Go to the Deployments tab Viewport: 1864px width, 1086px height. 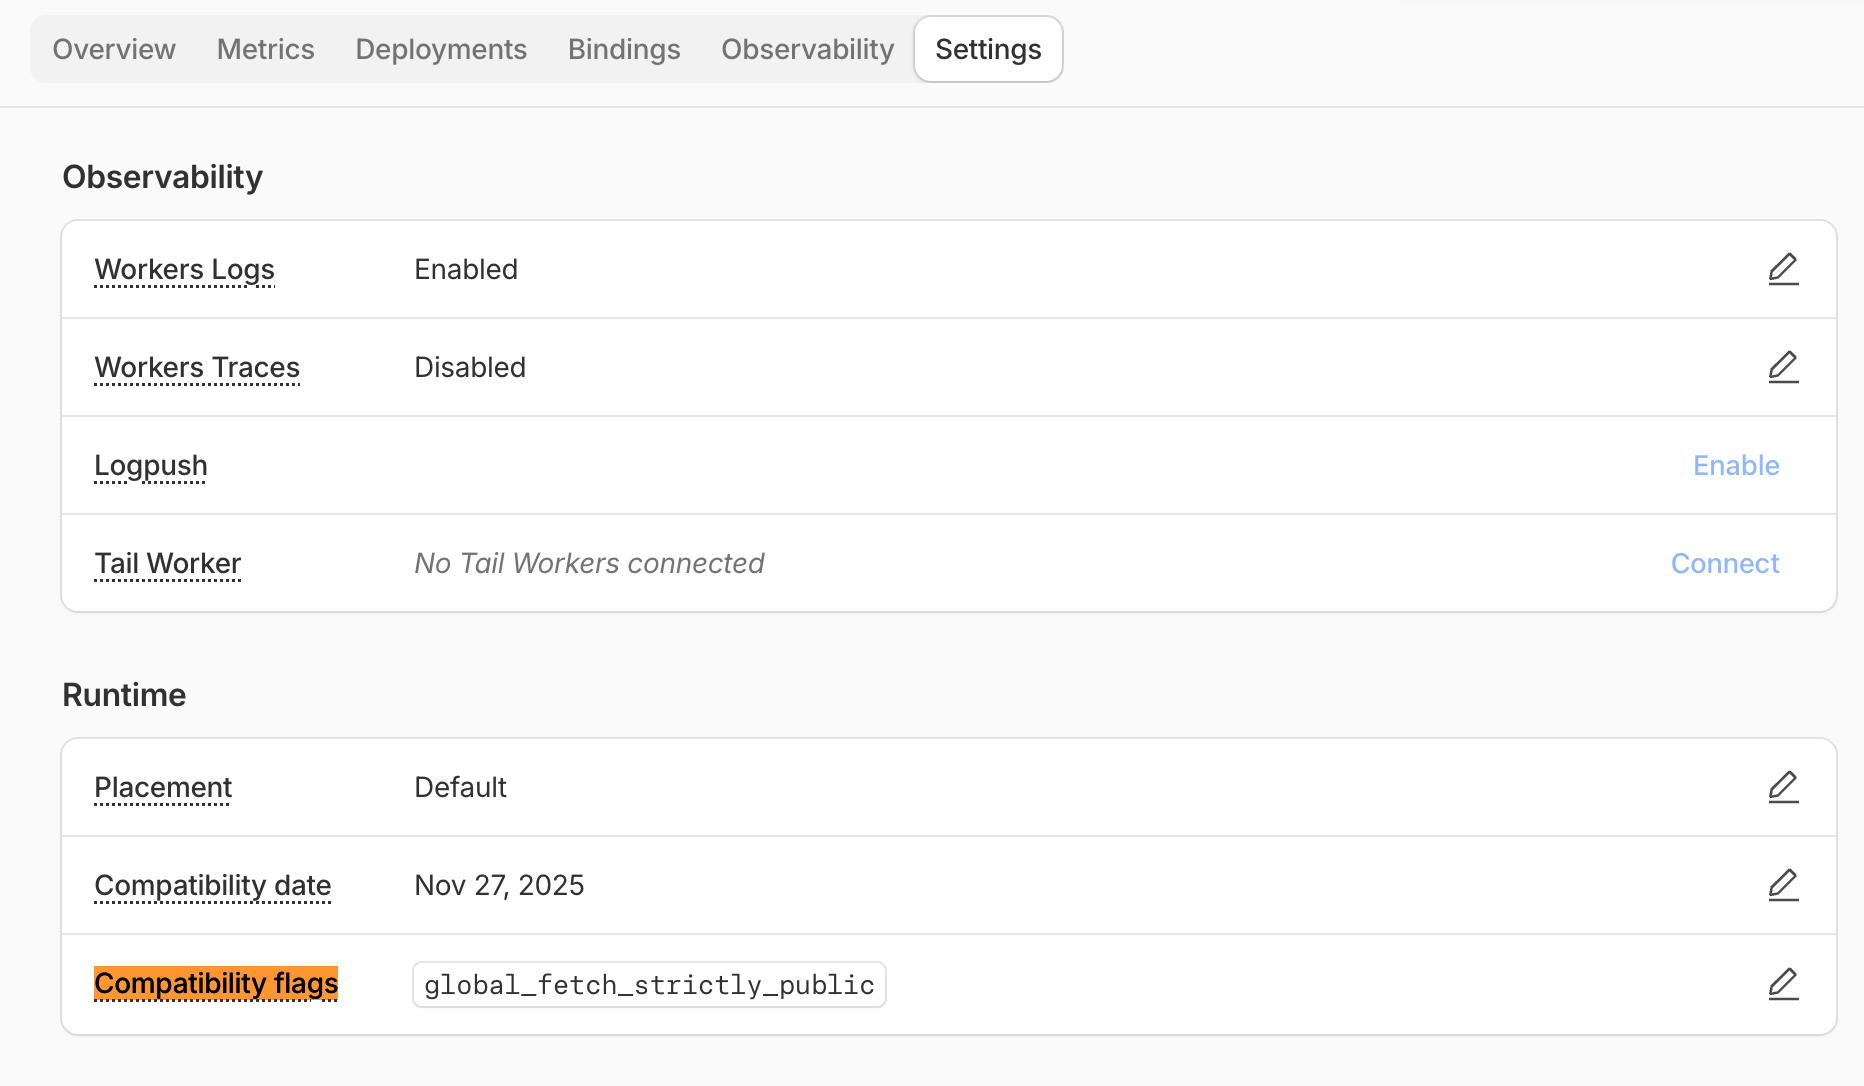click(441, 48)
